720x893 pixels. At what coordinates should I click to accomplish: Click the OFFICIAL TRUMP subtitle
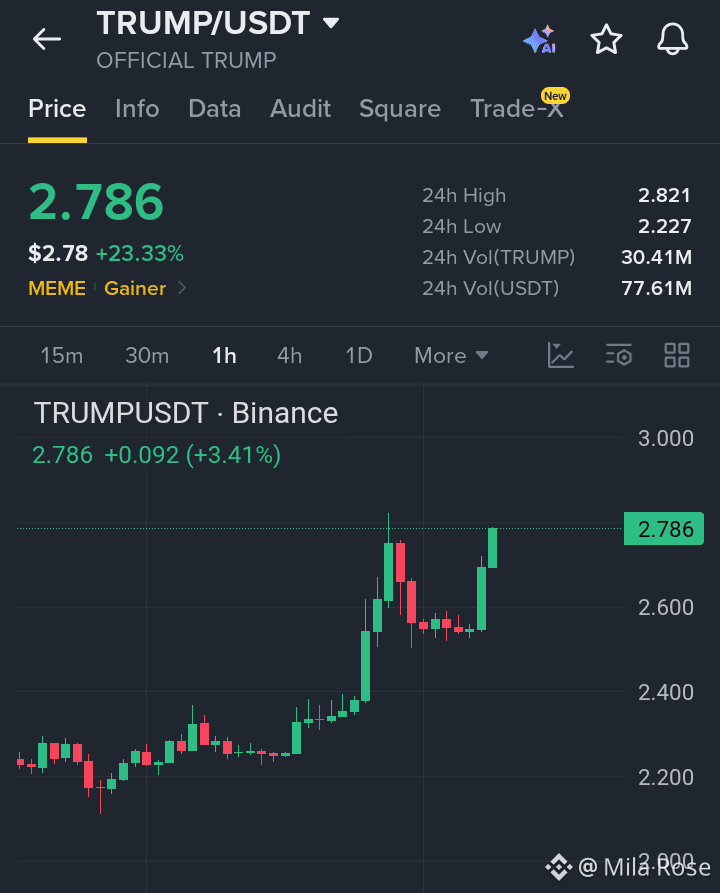click(x=186, y=60)
